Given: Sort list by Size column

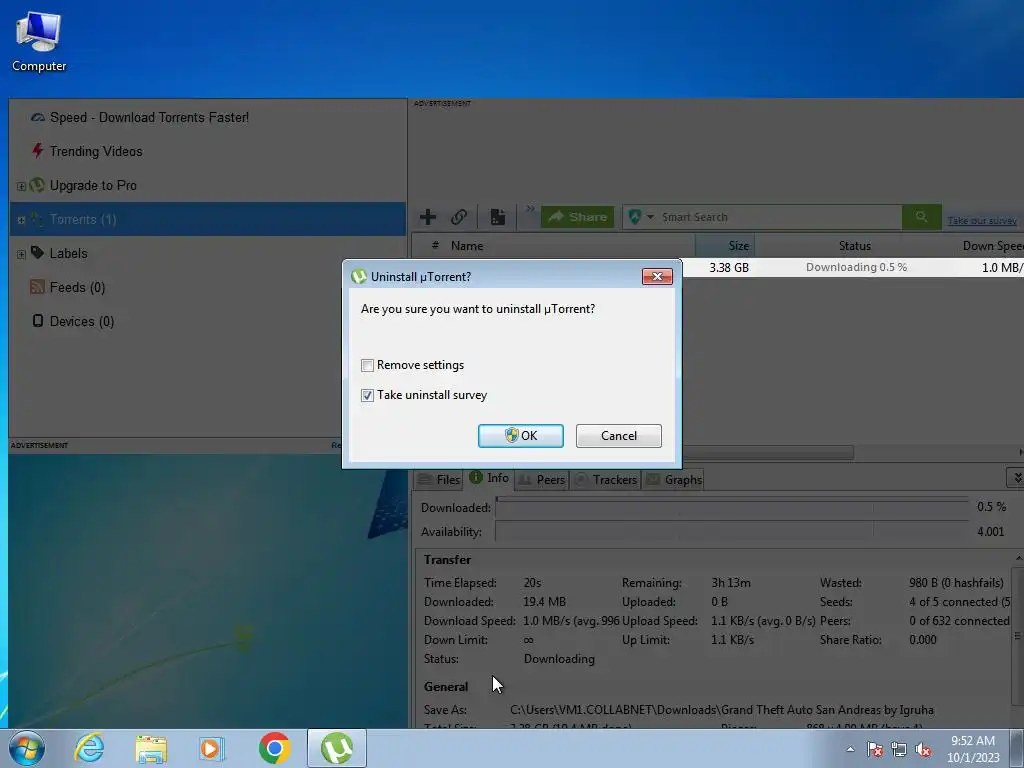Looking at the screenshot, I should click(x=725, y=246).
